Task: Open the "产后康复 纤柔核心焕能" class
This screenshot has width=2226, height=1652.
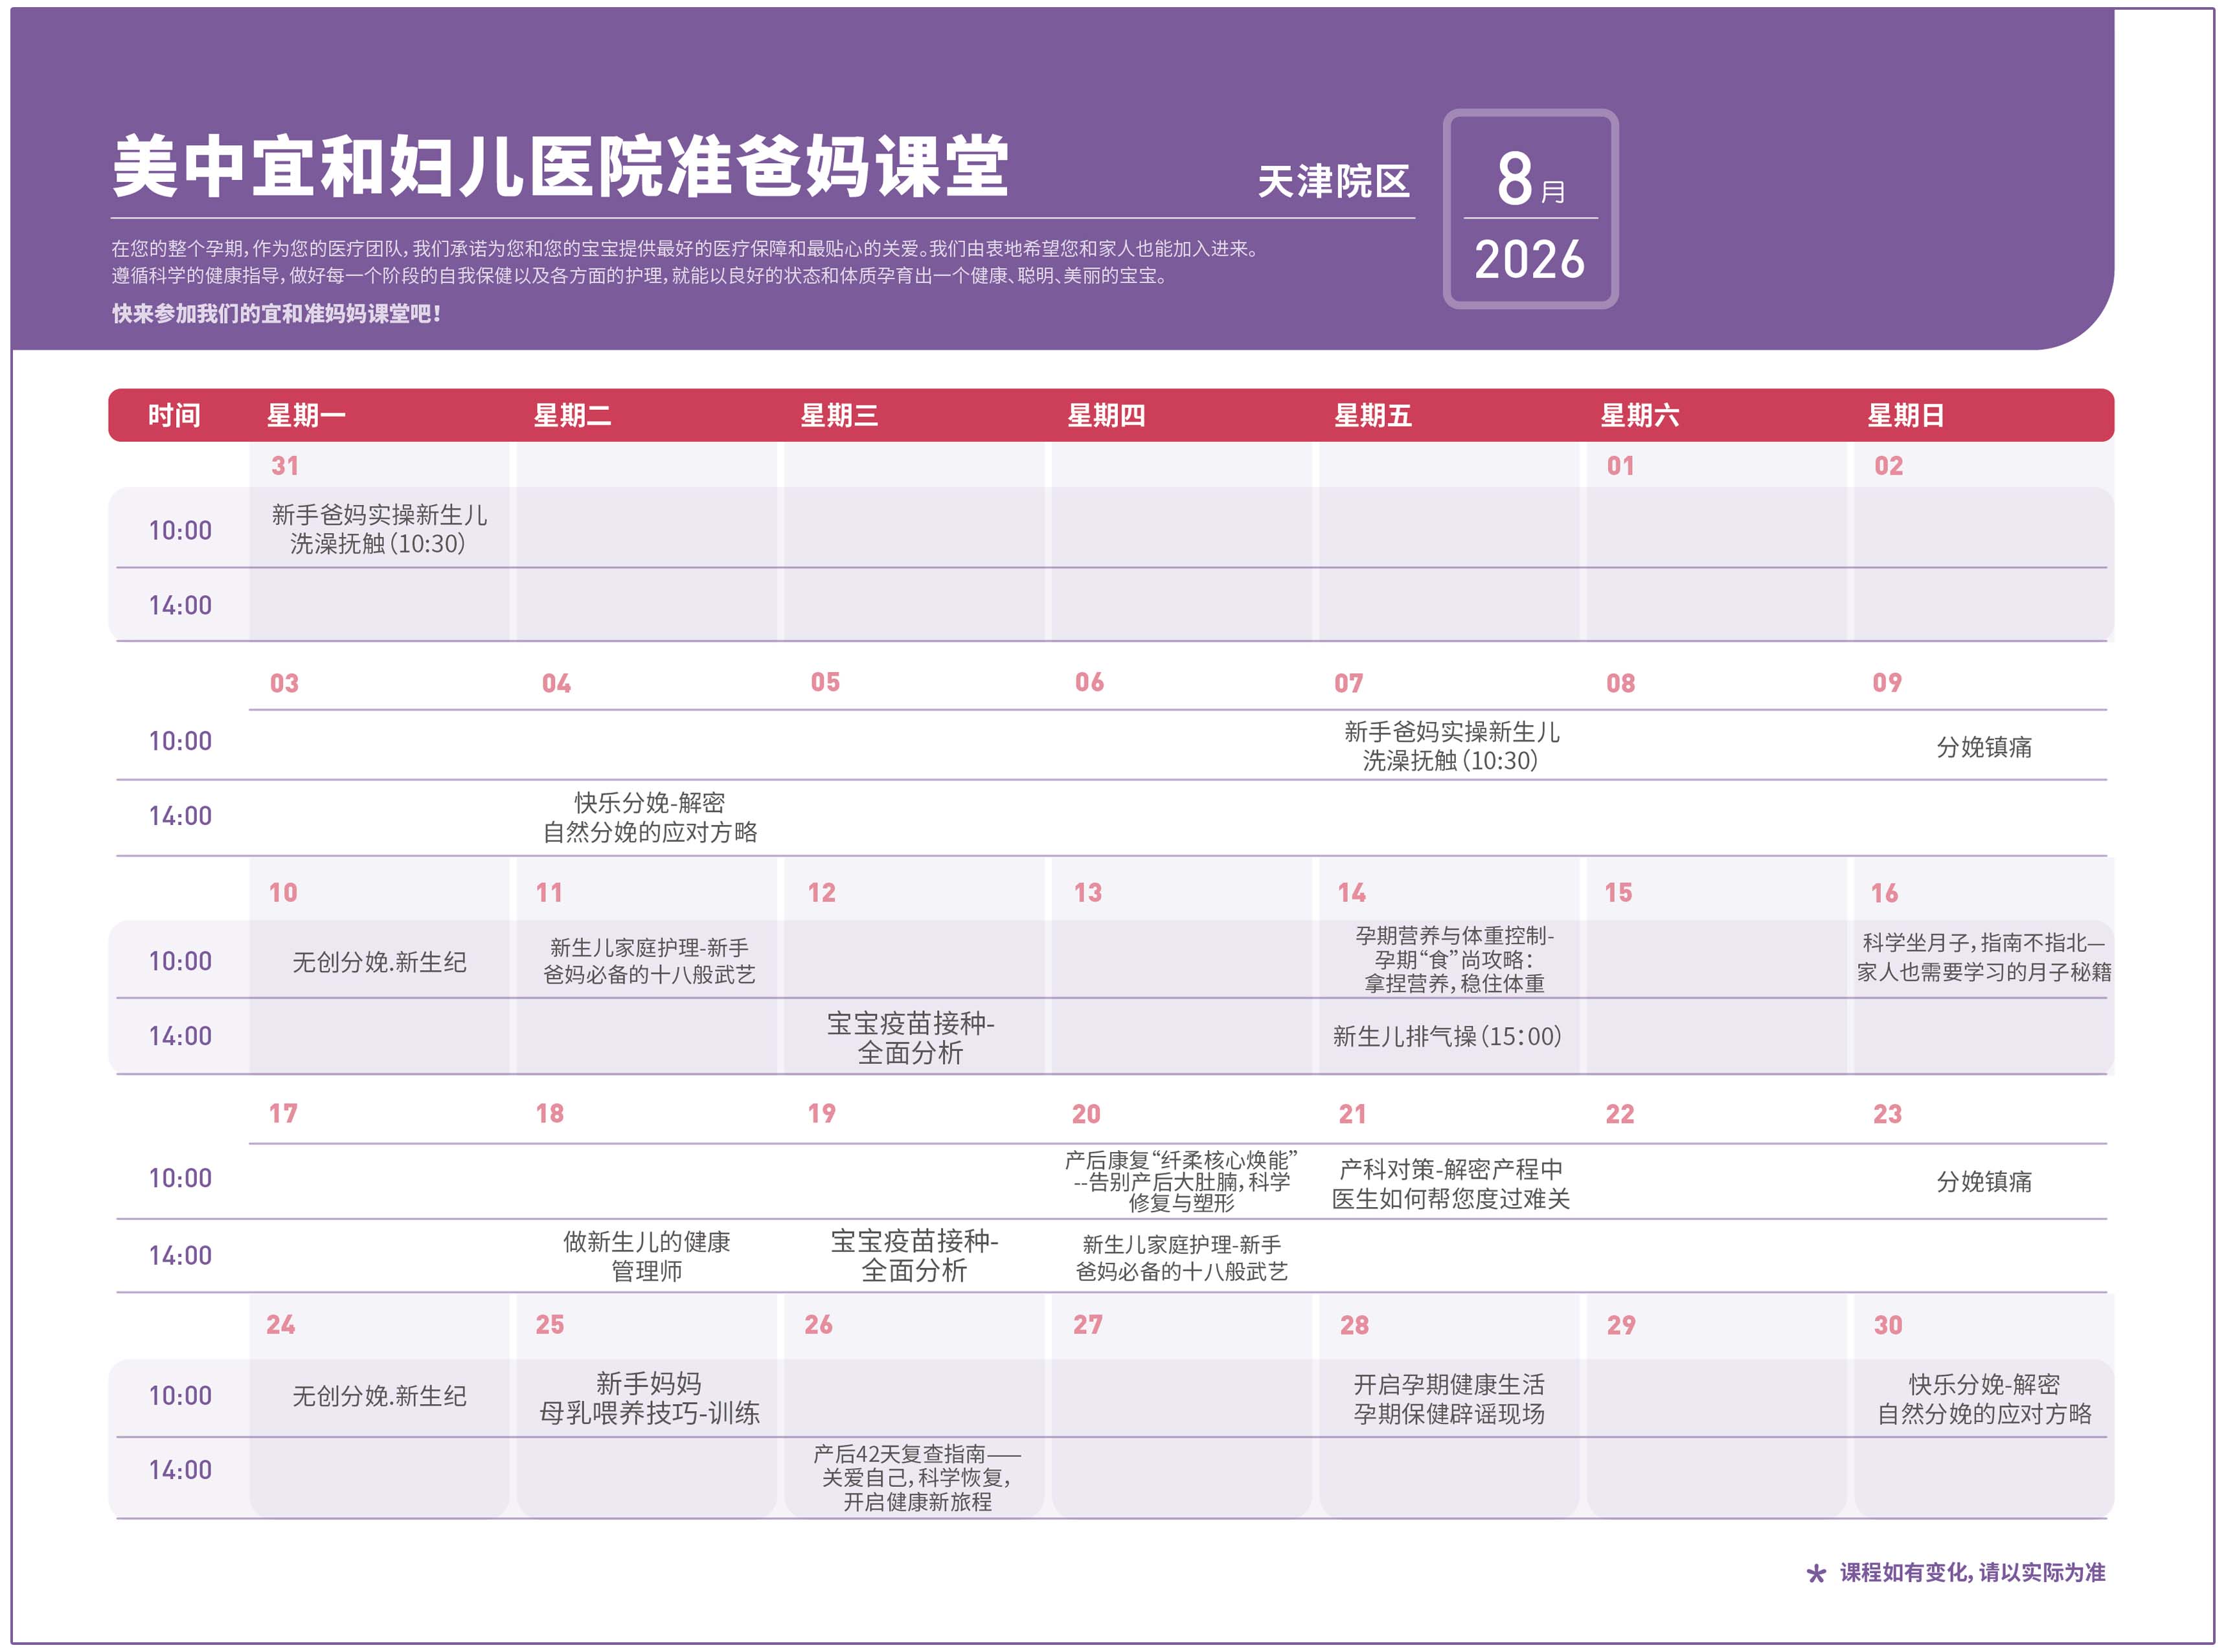Action: click(x=1181, y=1181)
